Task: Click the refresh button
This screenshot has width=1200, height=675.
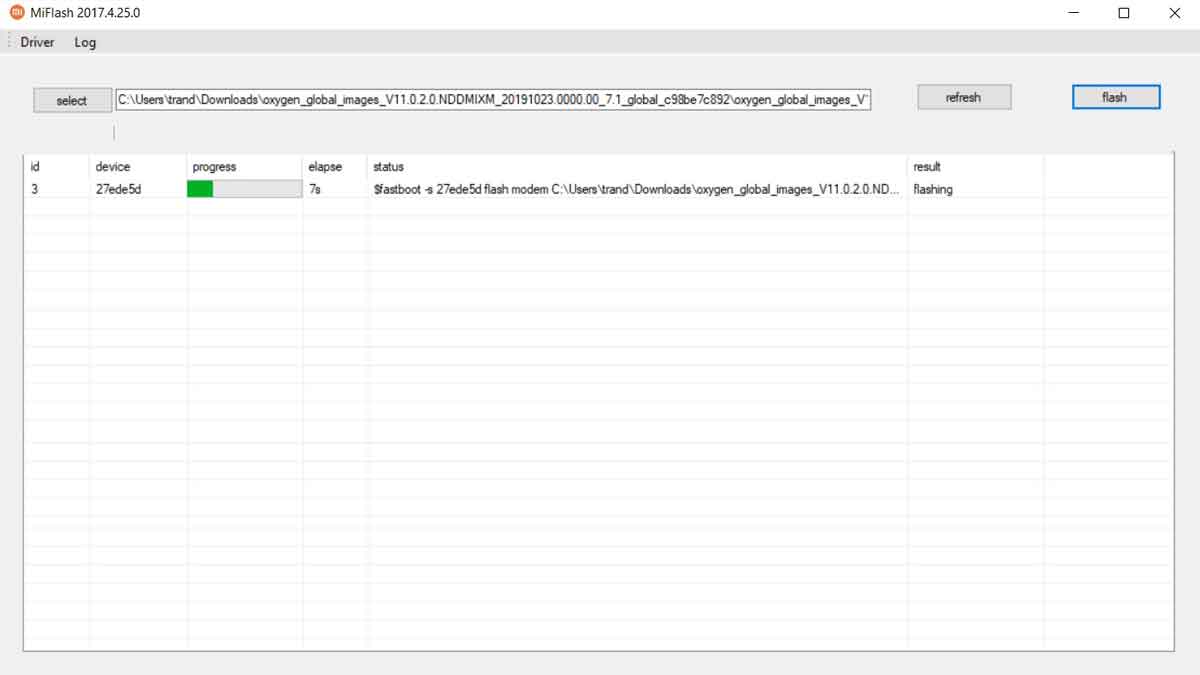Action: pos(963,97)
